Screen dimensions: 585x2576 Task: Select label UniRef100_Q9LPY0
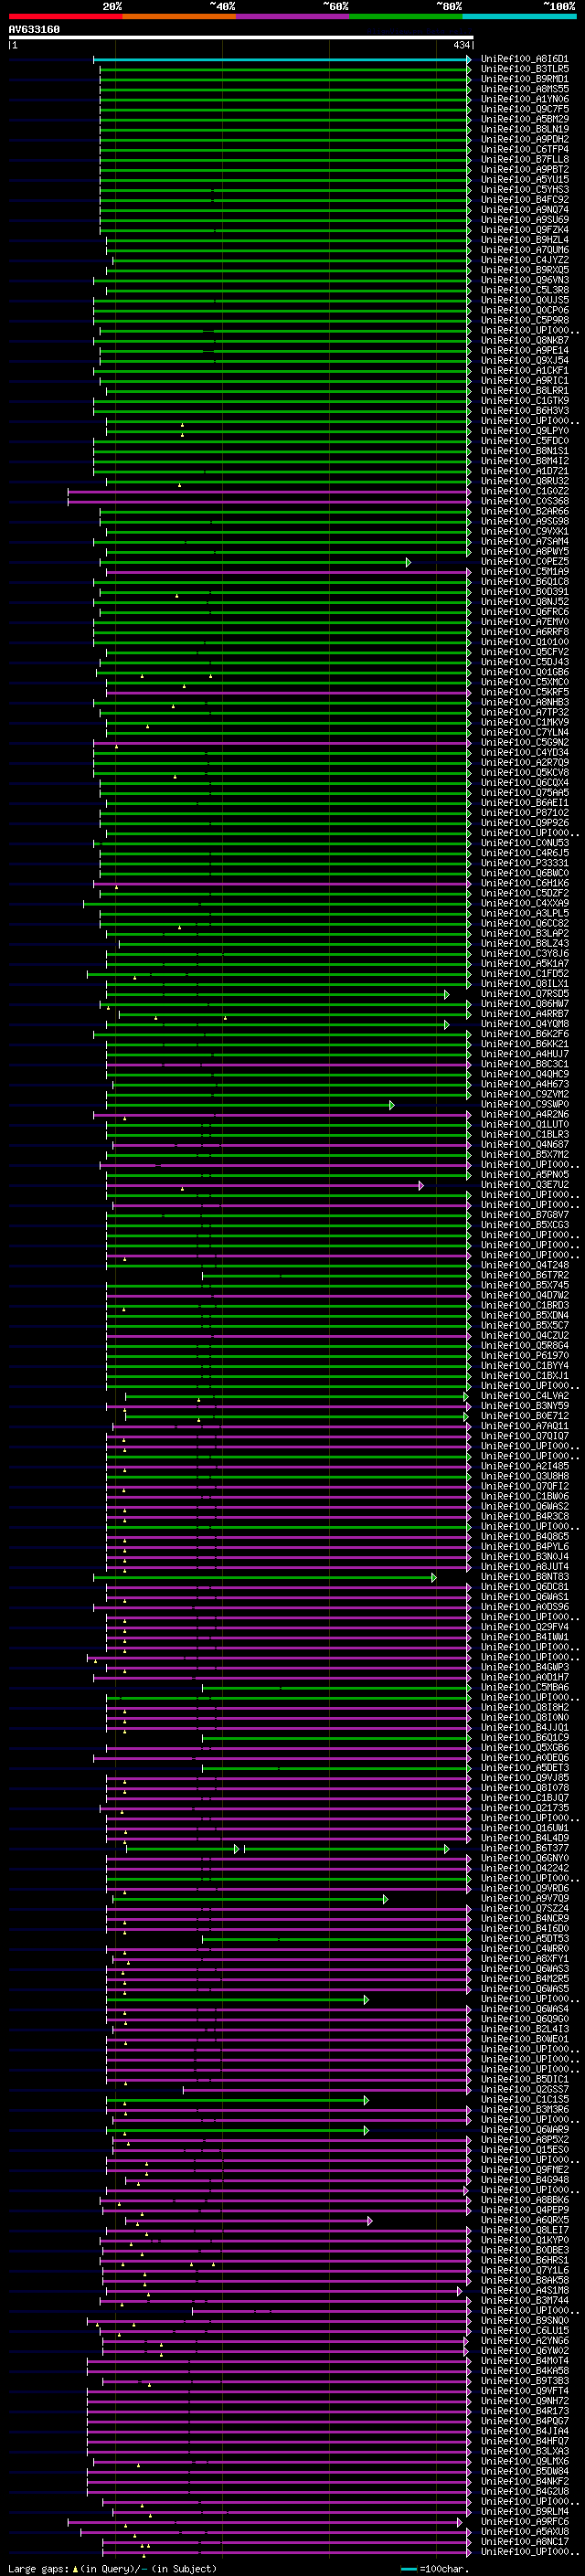524,431
